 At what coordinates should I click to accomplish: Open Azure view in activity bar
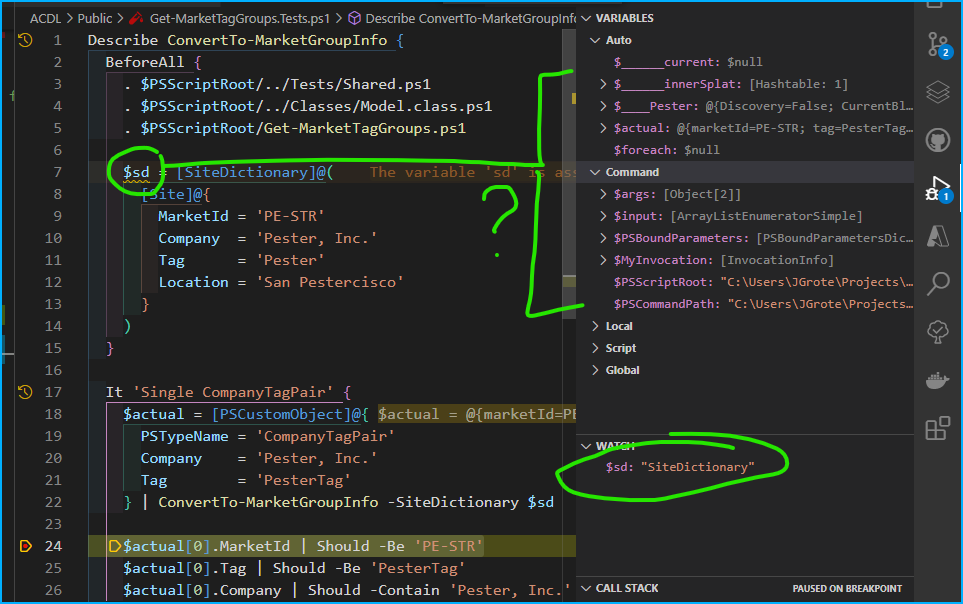[938, 236]
